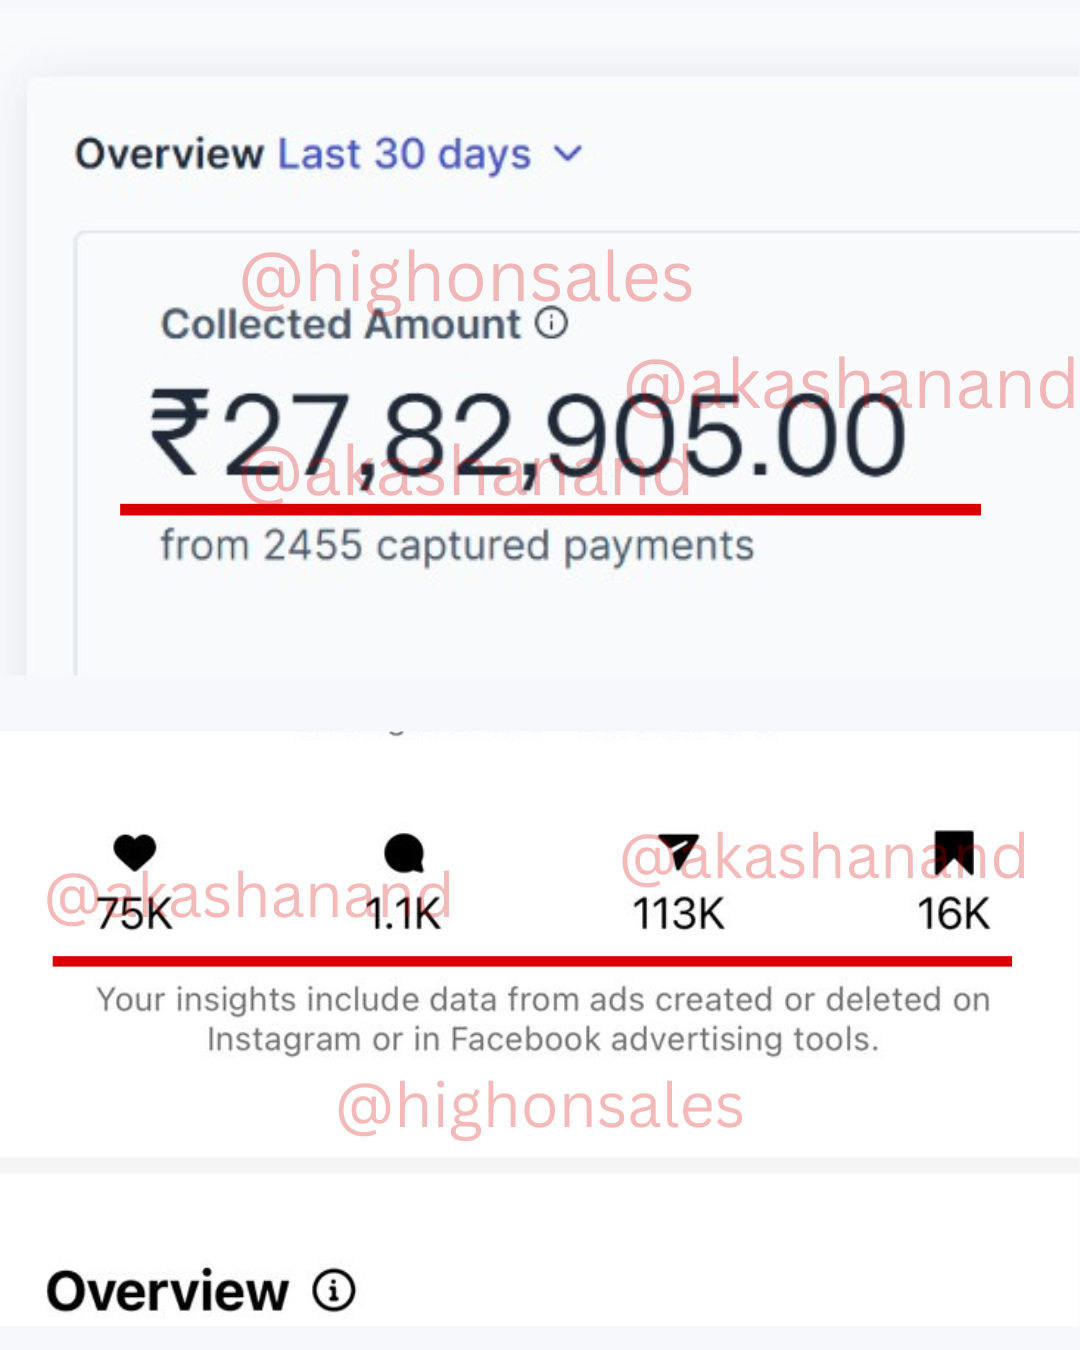The height and width of the screenshot is (1350, 1080).
Task: Select the 75K likes count
Action: [135, 914]
